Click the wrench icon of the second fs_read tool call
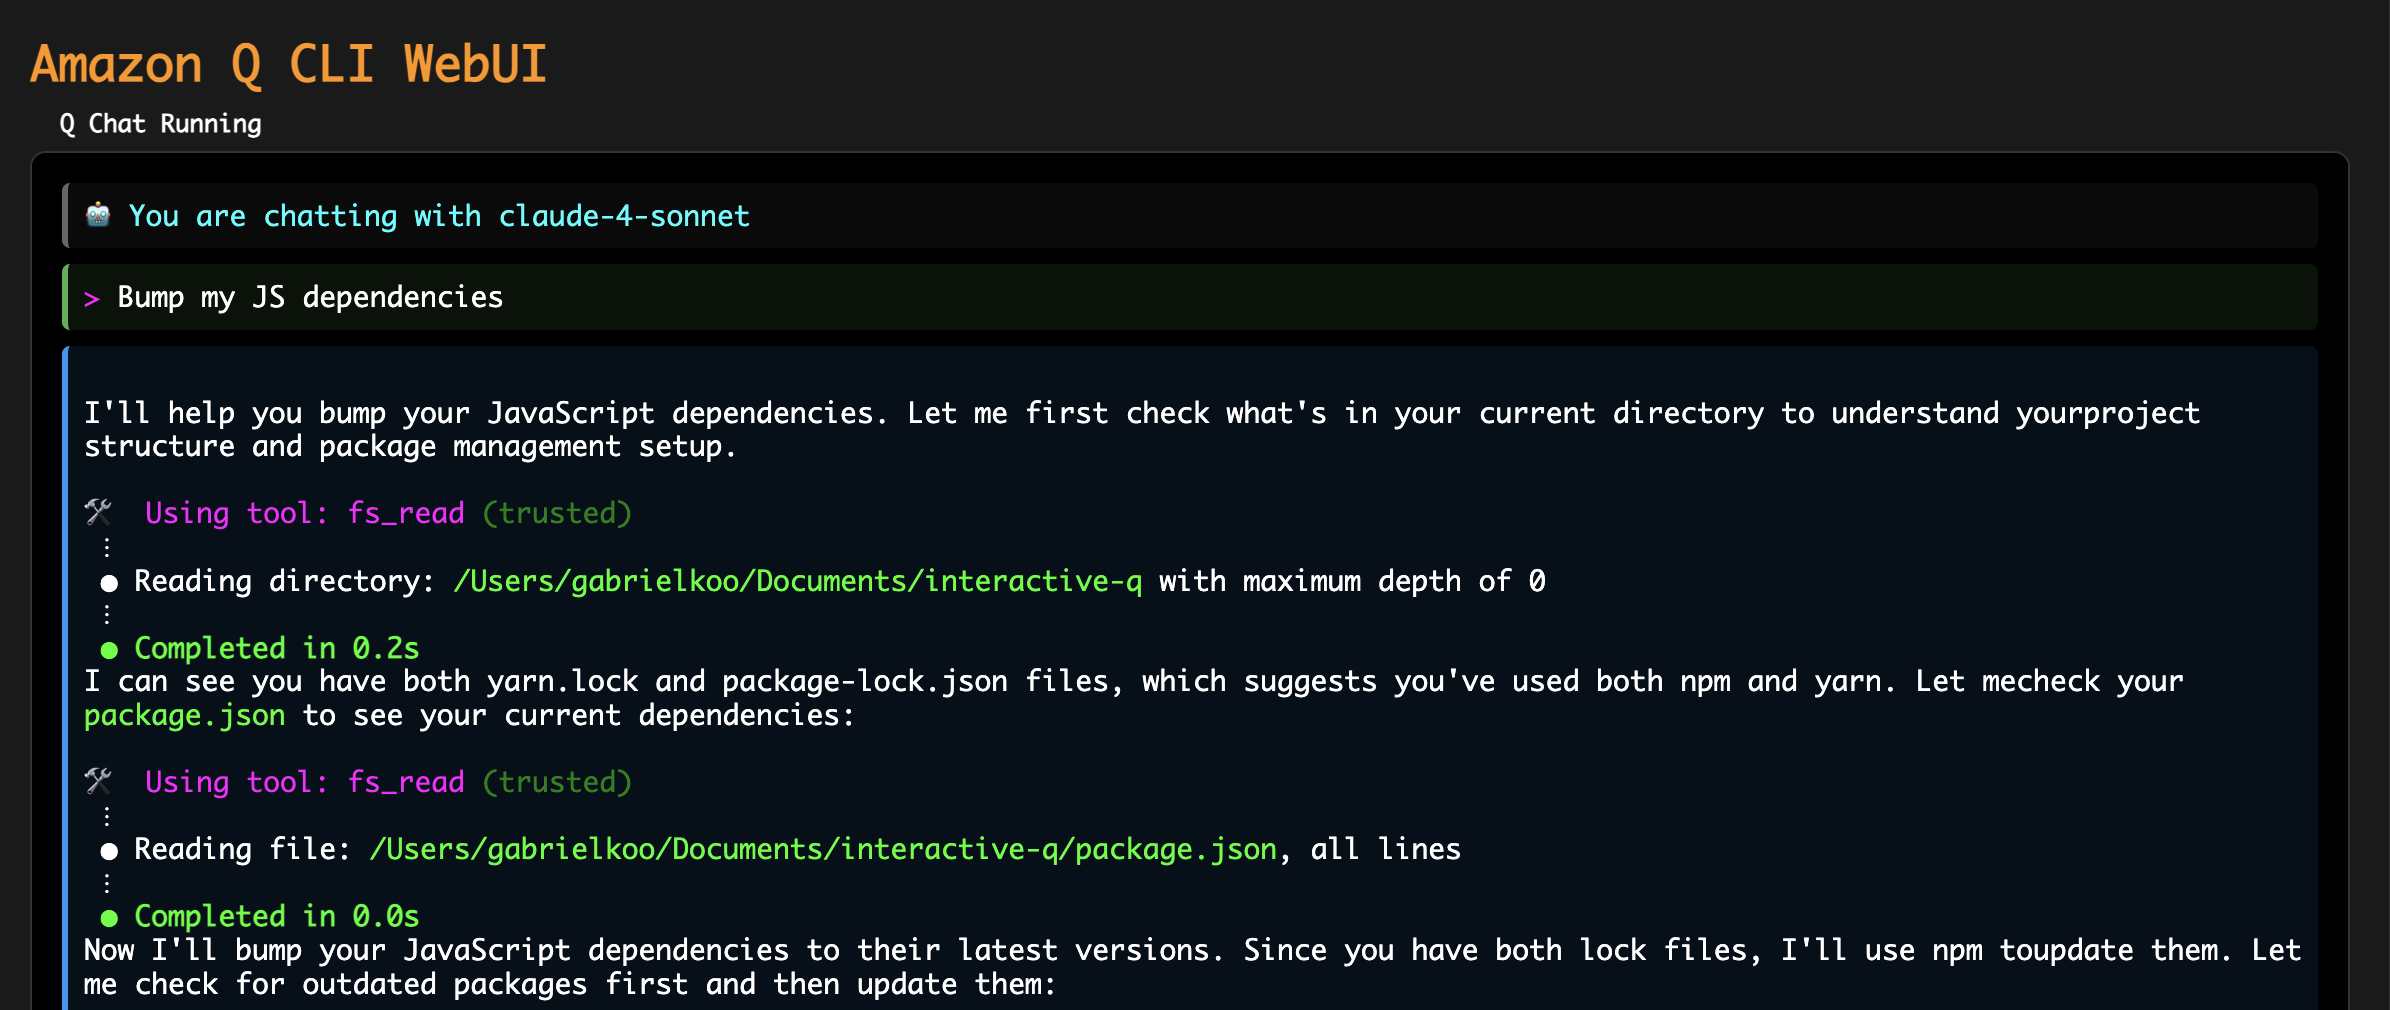2390x1010 pixels. pos(98,781)
